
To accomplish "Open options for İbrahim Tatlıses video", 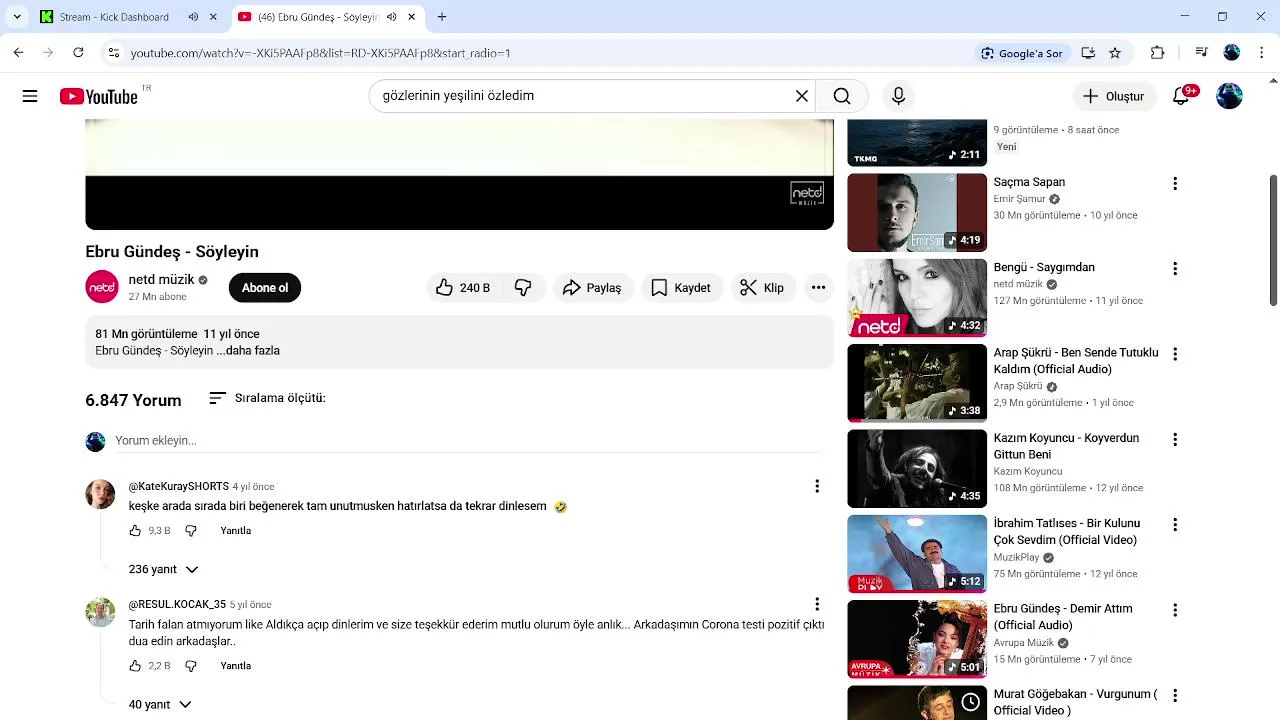I will 1175,525.
